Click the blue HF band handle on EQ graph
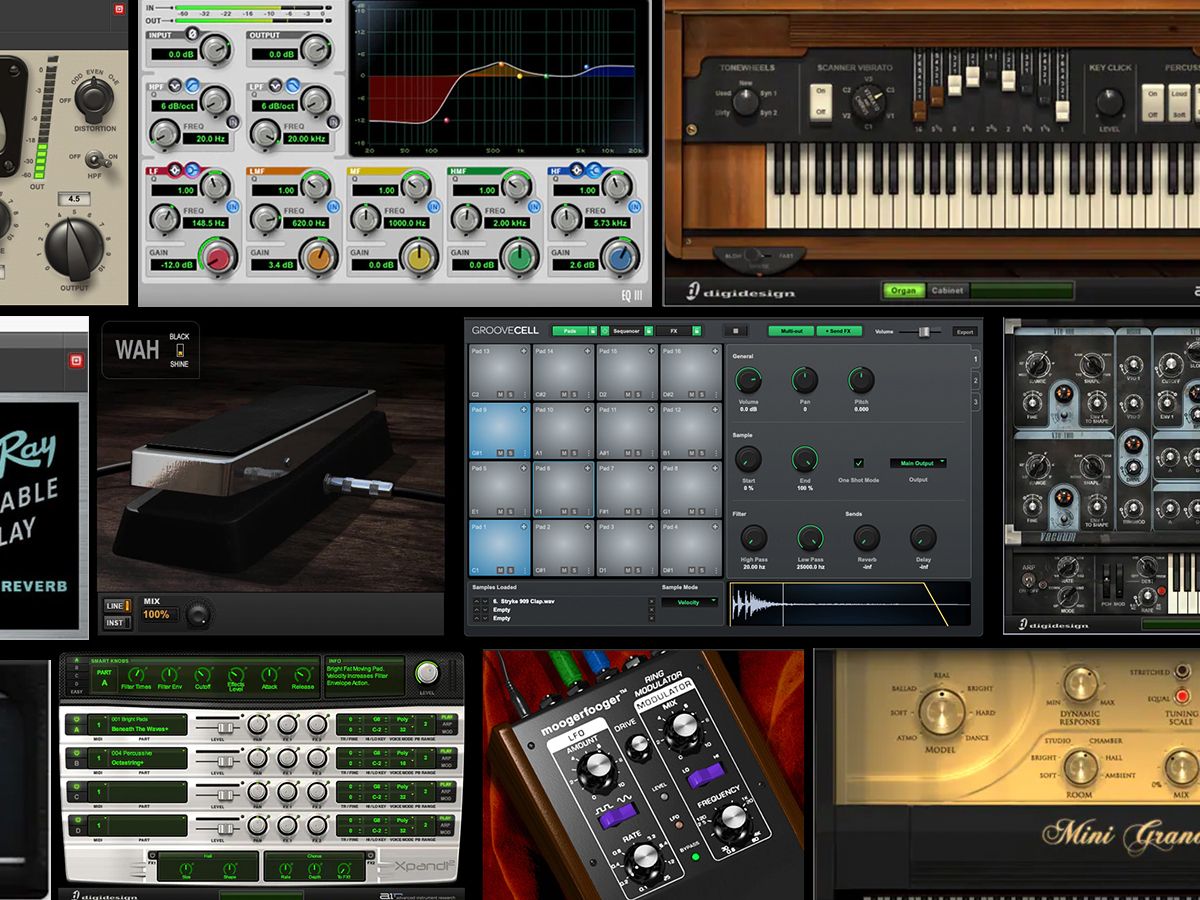This screenshot has width=1200, height=900. point(586,67)
